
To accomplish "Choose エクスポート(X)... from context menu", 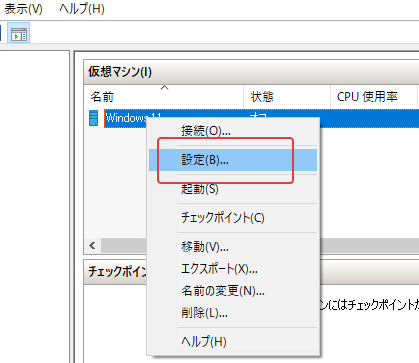I will [x=233, y=269].
